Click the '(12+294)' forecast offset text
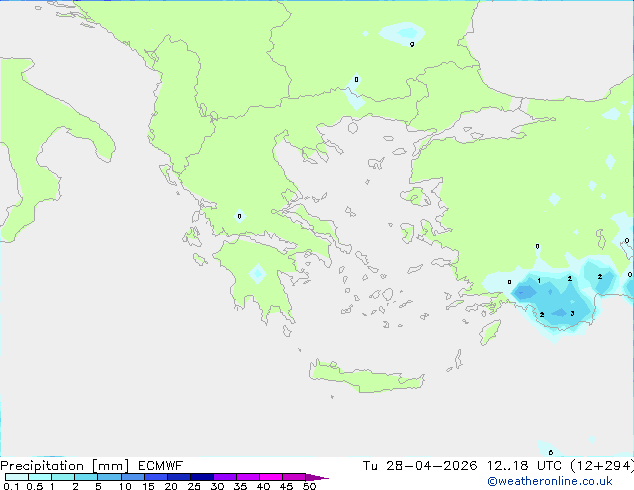 point(602,466)
